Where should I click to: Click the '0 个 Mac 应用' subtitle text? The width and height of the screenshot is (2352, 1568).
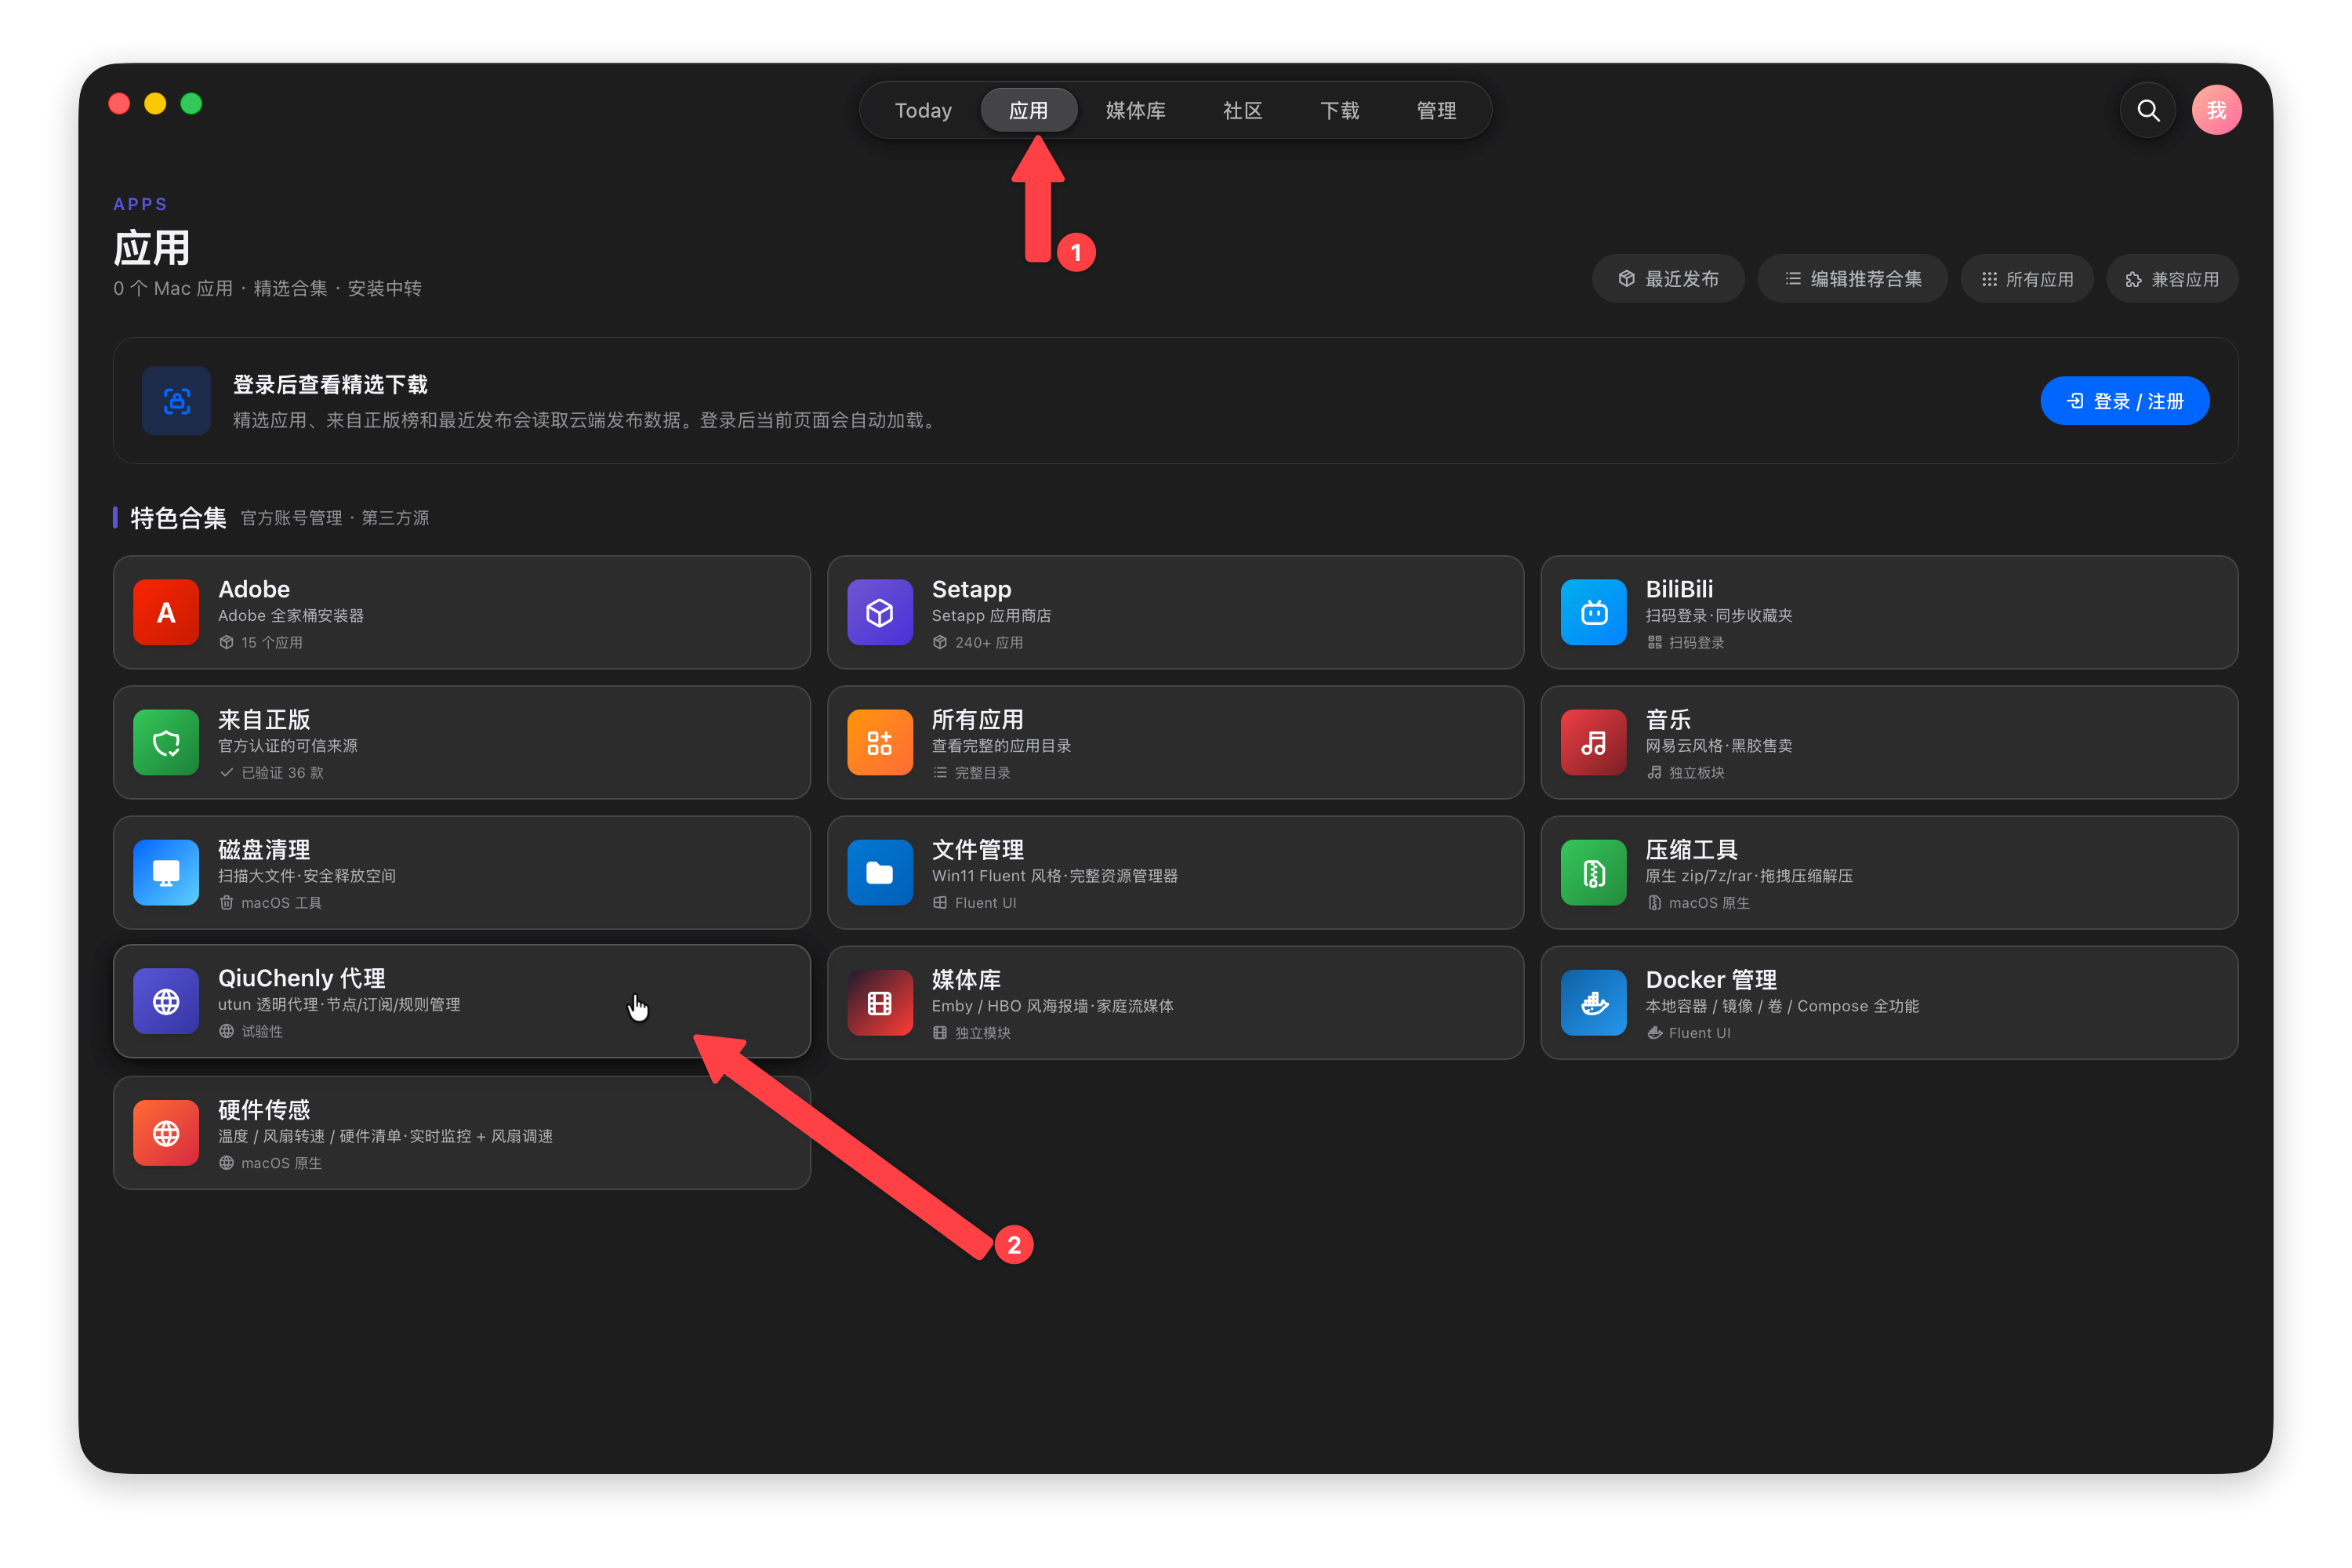[172, 288]
